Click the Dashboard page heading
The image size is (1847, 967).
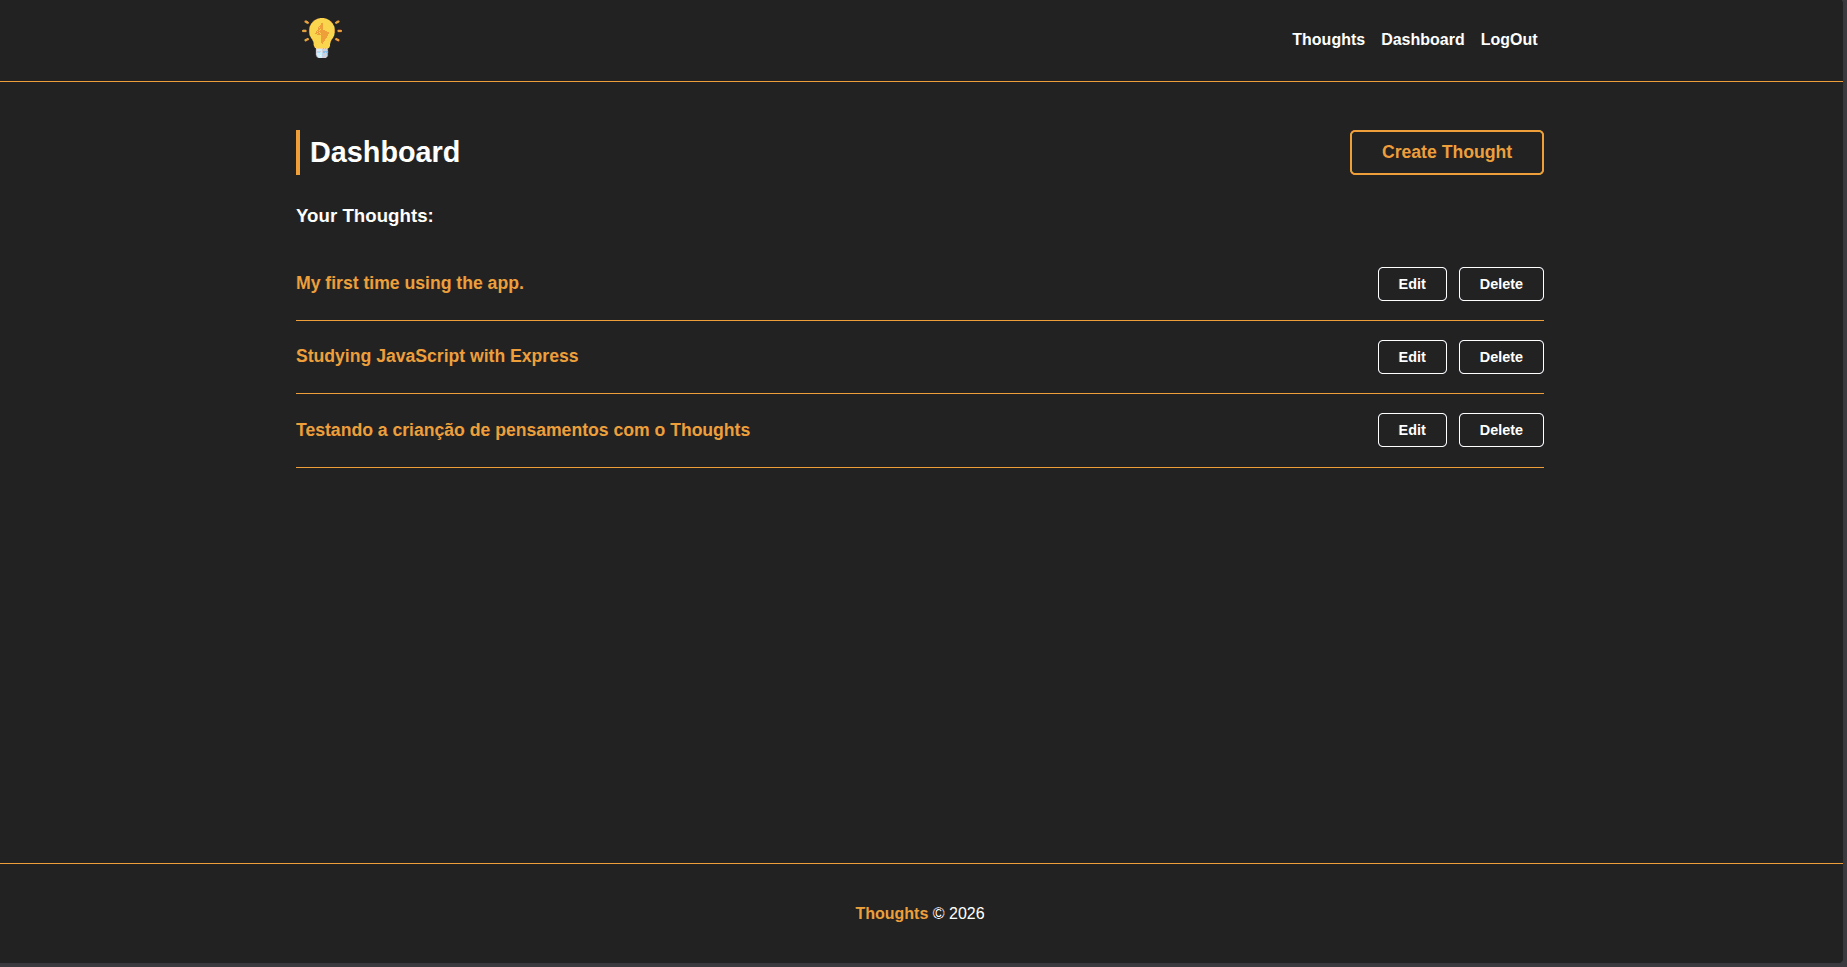point(385,152)
